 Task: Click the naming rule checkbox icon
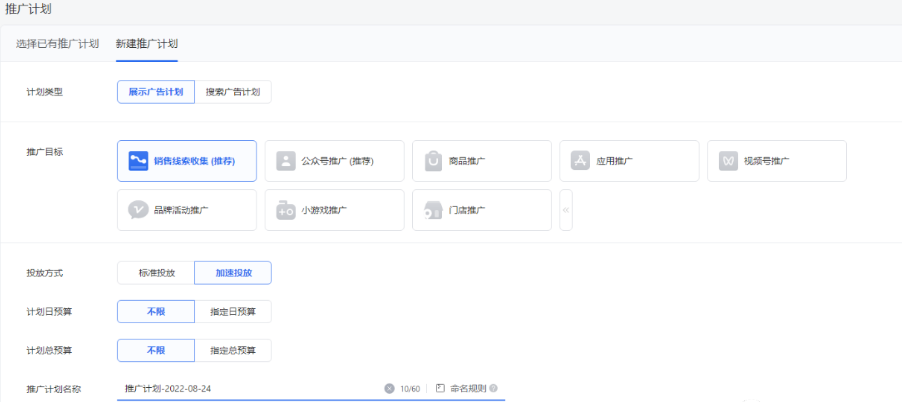pos(441,388)
